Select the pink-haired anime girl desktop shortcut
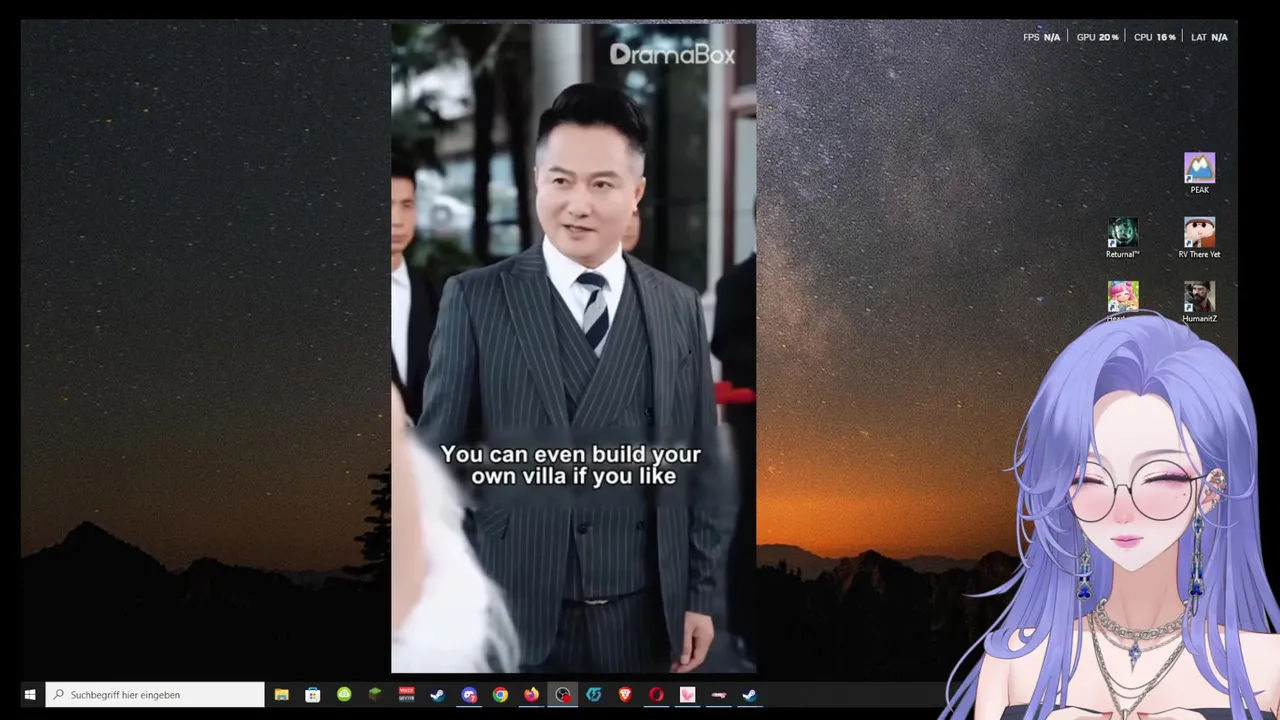This screenshot has height=720, width=1280. coord(1122,300)
